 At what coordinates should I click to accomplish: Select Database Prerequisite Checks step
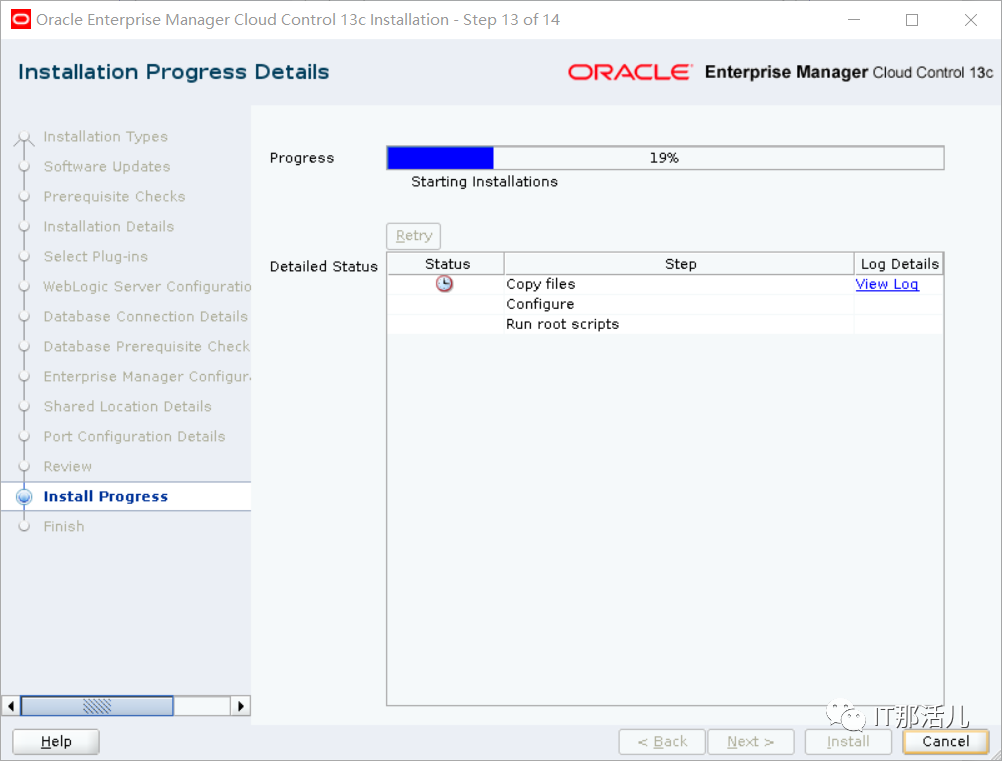click(x=147, y=347)
